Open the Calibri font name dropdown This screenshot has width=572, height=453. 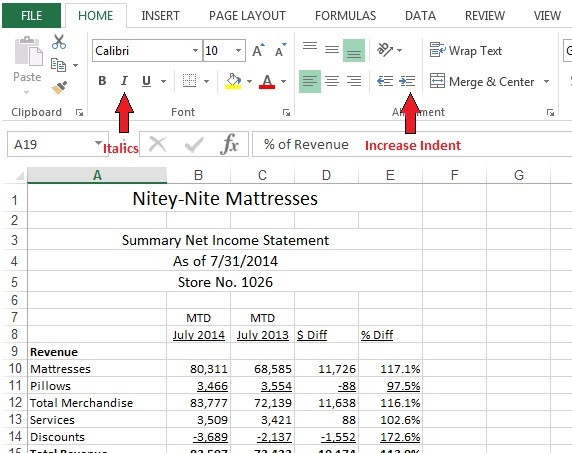pyautogui.click(x=196, y=50)
